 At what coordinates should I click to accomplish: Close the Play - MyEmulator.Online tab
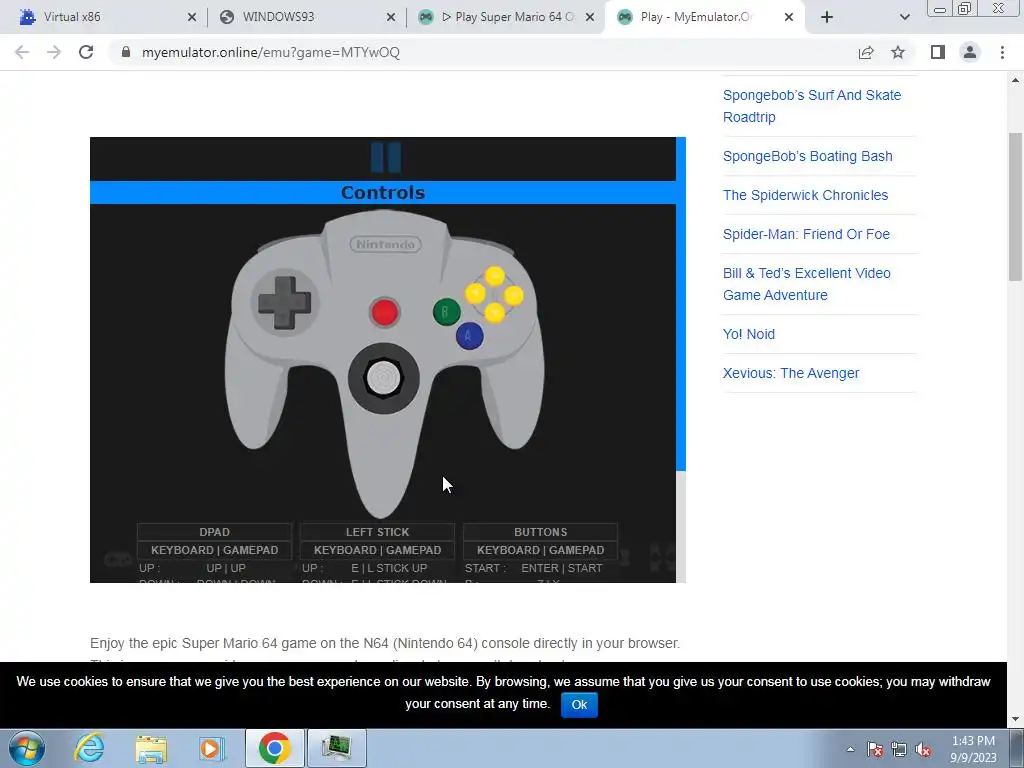click(x=788, y=17)
